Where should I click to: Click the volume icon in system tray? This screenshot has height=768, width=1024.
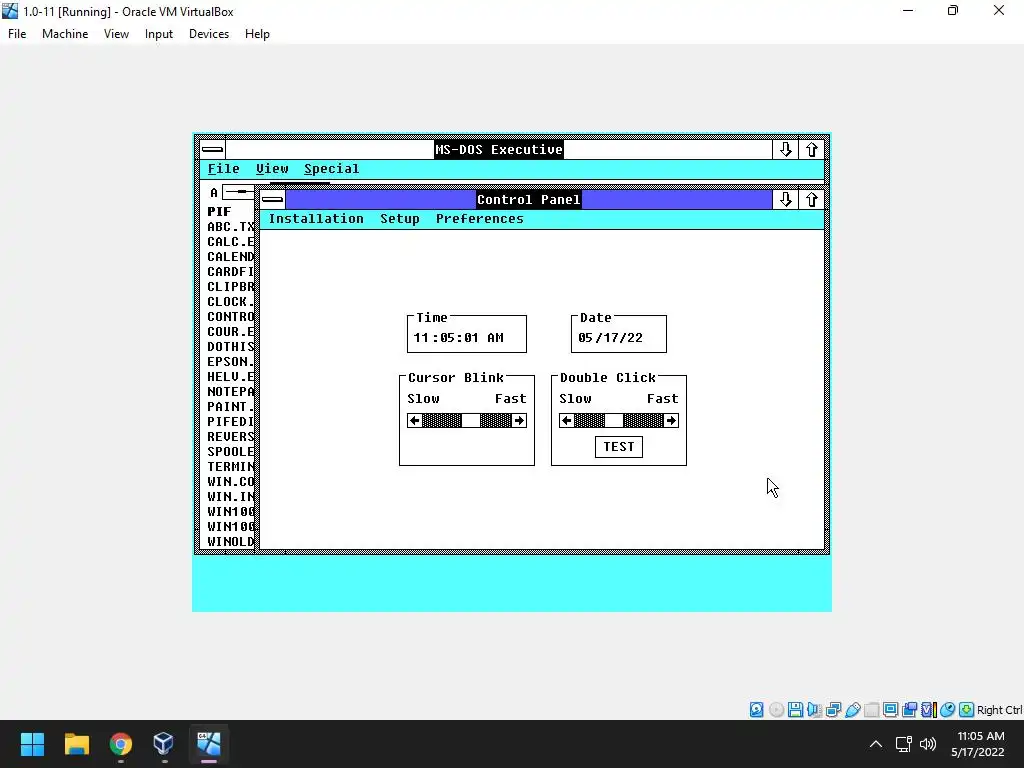[928, 744]
